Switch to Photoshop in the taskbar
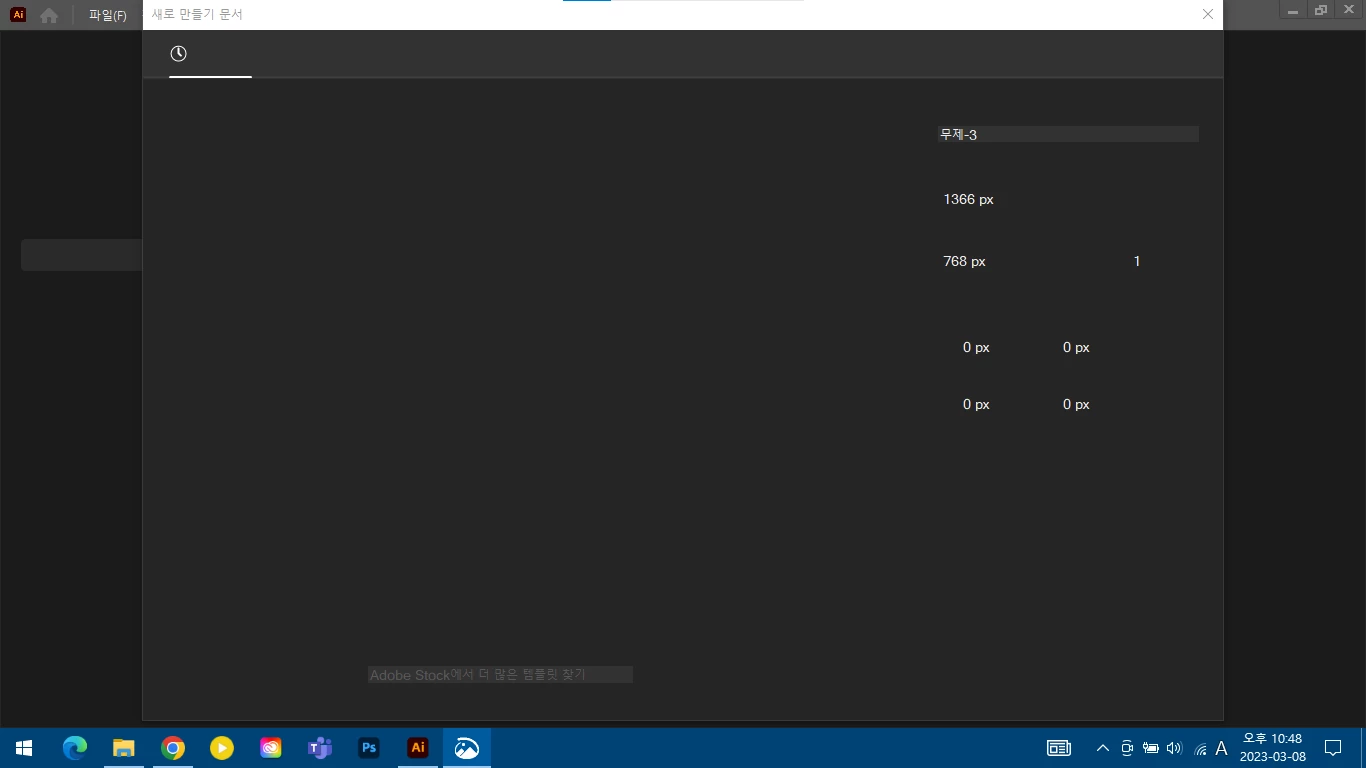Image resolution: width=1366 pixels, height=768 pixels. (369, 748)
